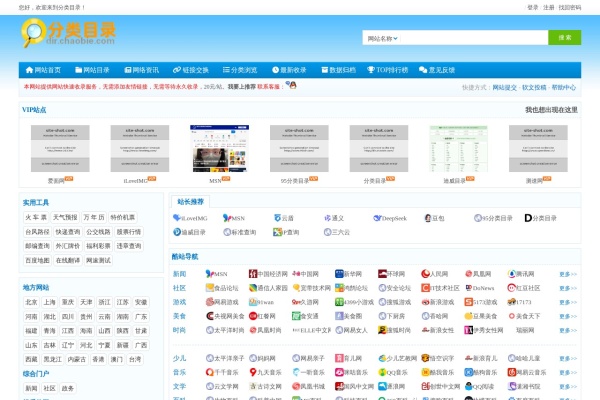This screenshot has width=600, height=400.
Task: Open the 新闻 category link in 酷站导航
Action: pos(179,274)
